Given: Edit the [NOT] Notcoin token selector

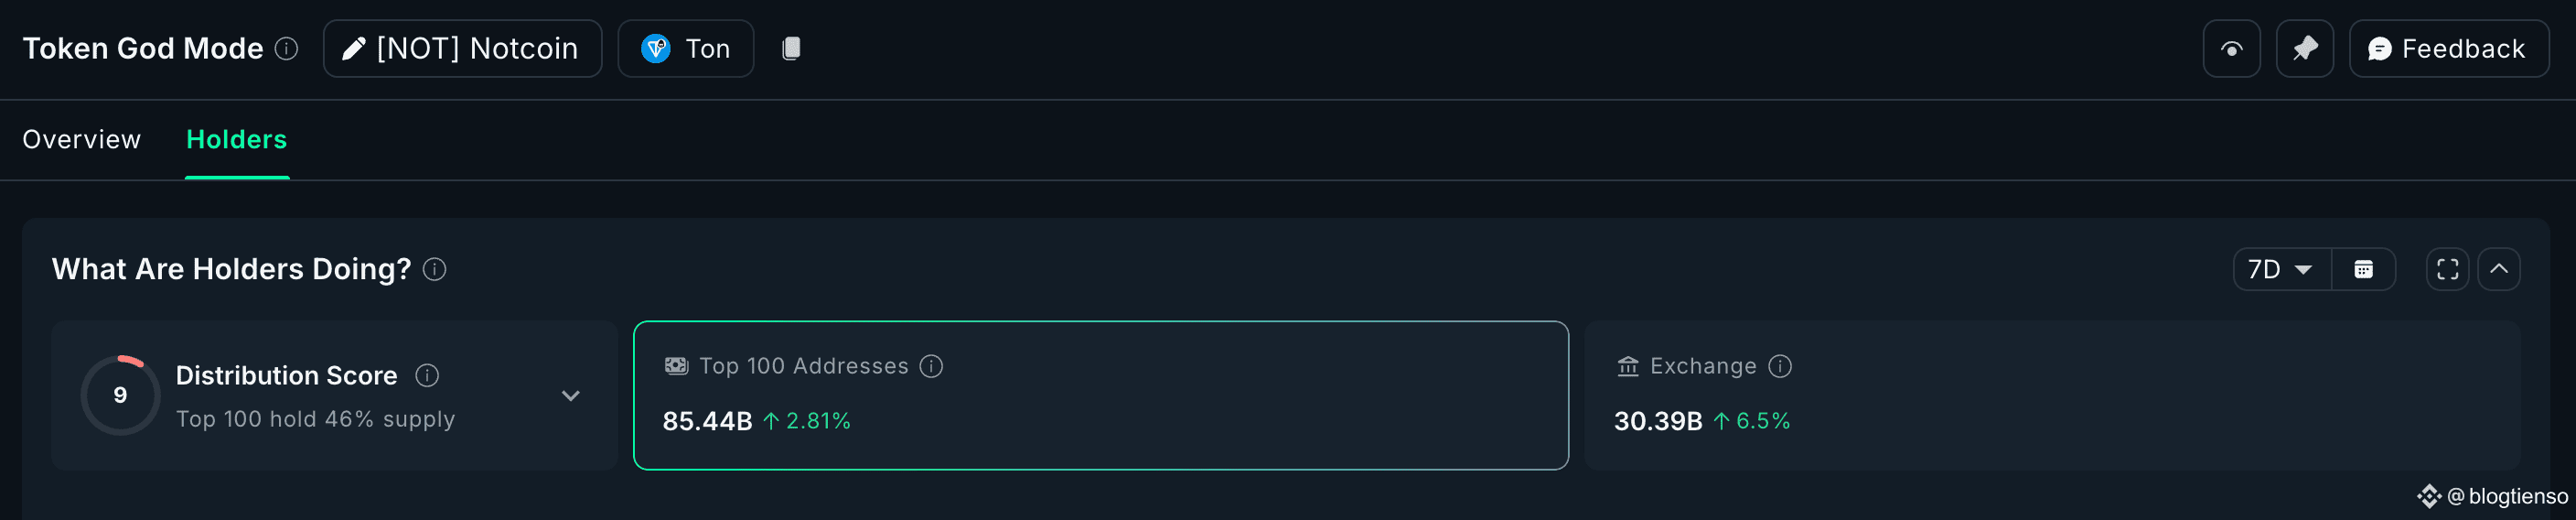Looking at the screenshot, I should [462, 48].
